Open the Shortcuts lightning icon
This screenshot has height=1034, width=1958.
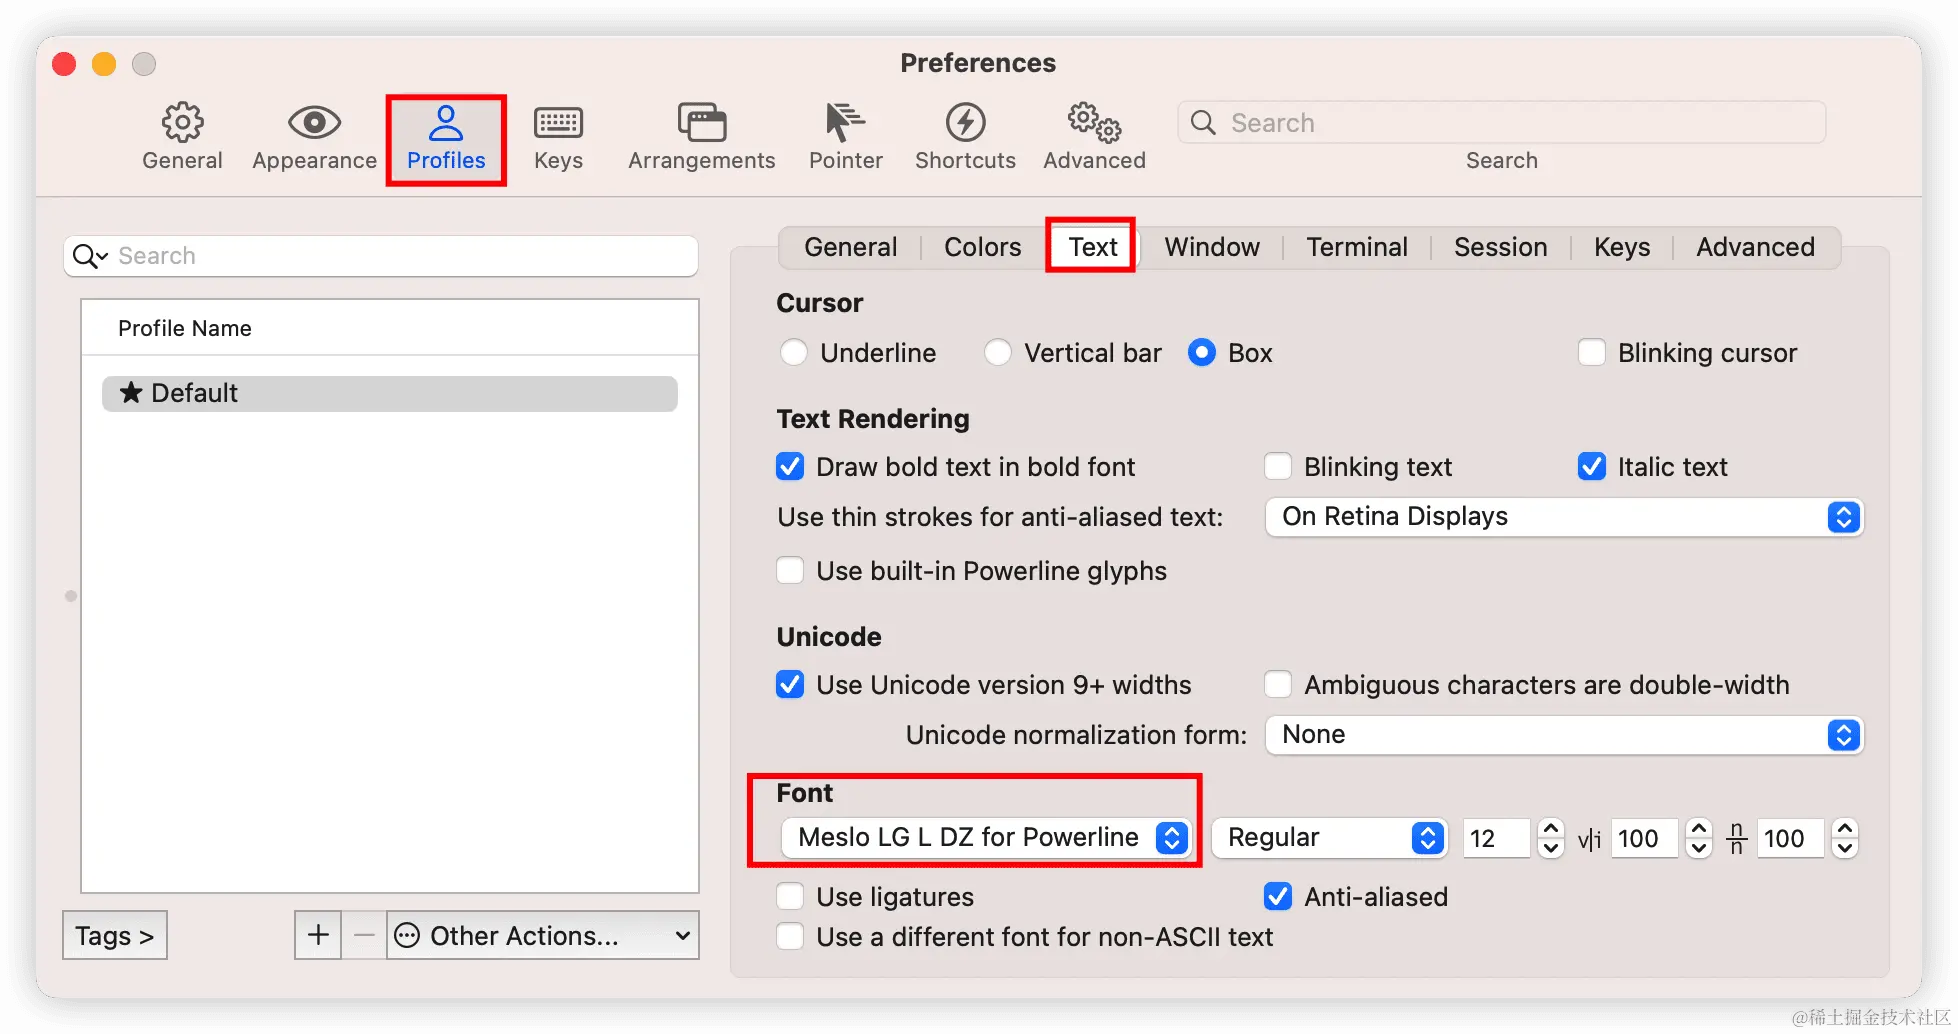pos(965,123)
